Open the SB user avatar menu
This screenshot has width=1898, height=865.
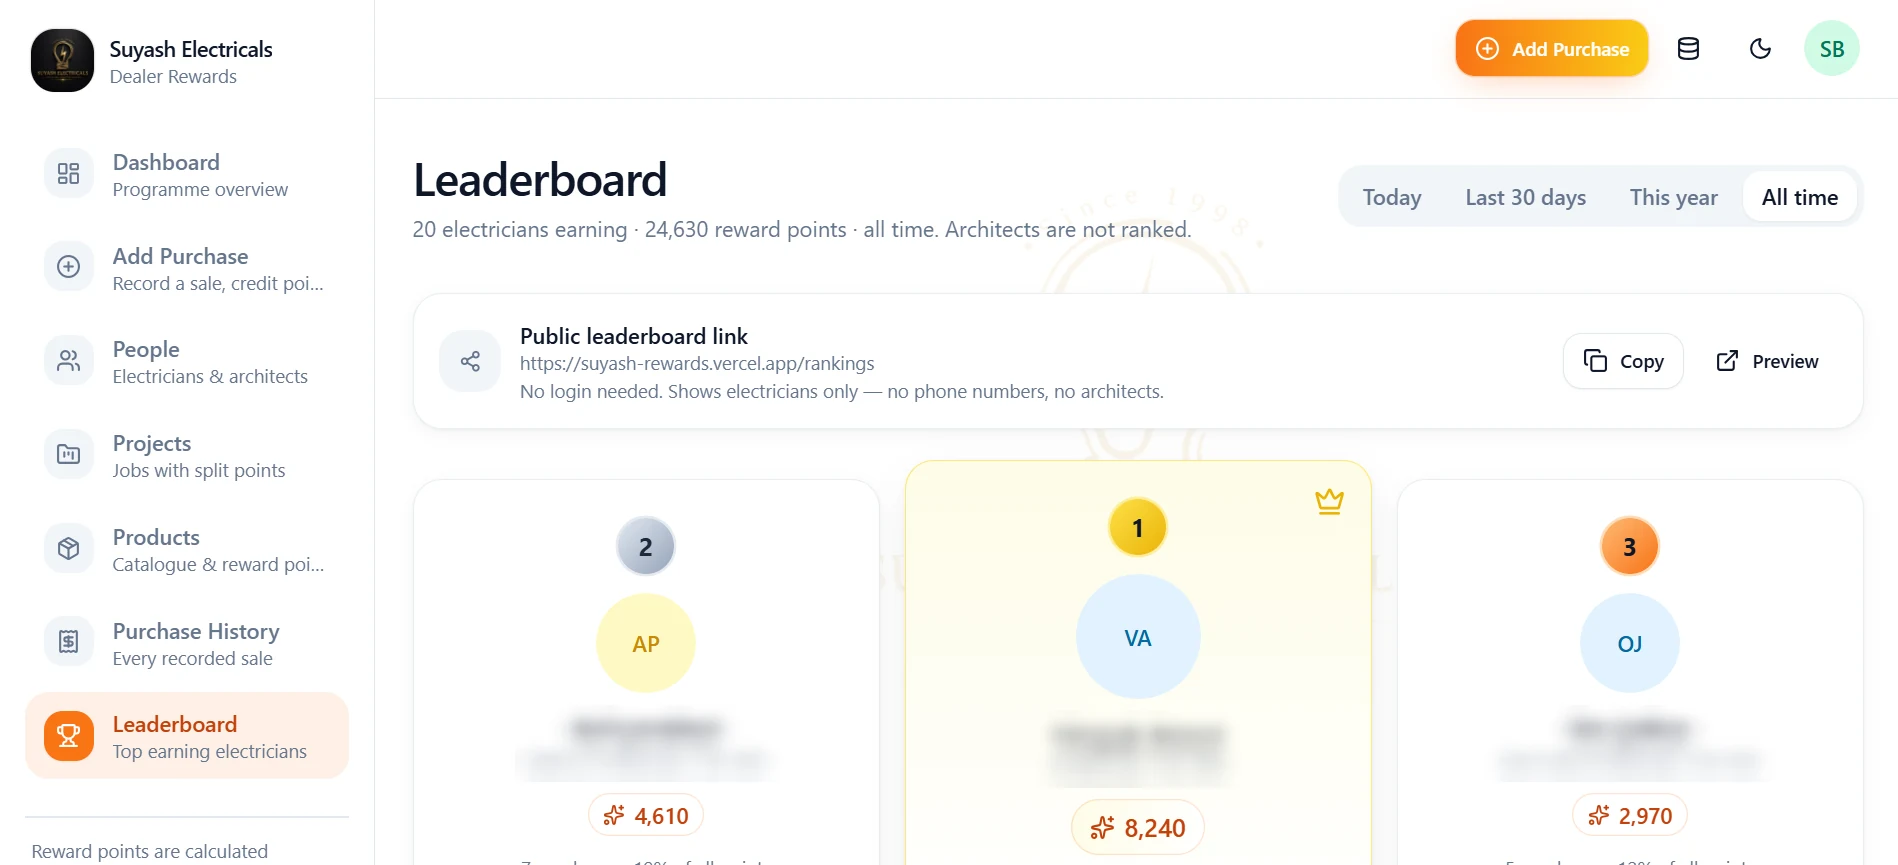pyautogui.click(x=1831, y=49)
